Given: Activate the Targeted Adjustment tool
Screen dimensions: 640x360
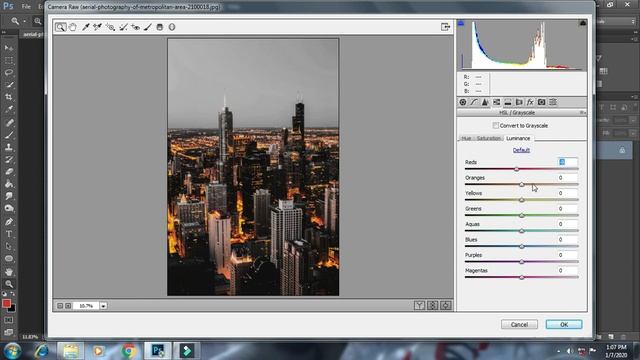Looking at the screenshot, I should (x=110, y=27).
